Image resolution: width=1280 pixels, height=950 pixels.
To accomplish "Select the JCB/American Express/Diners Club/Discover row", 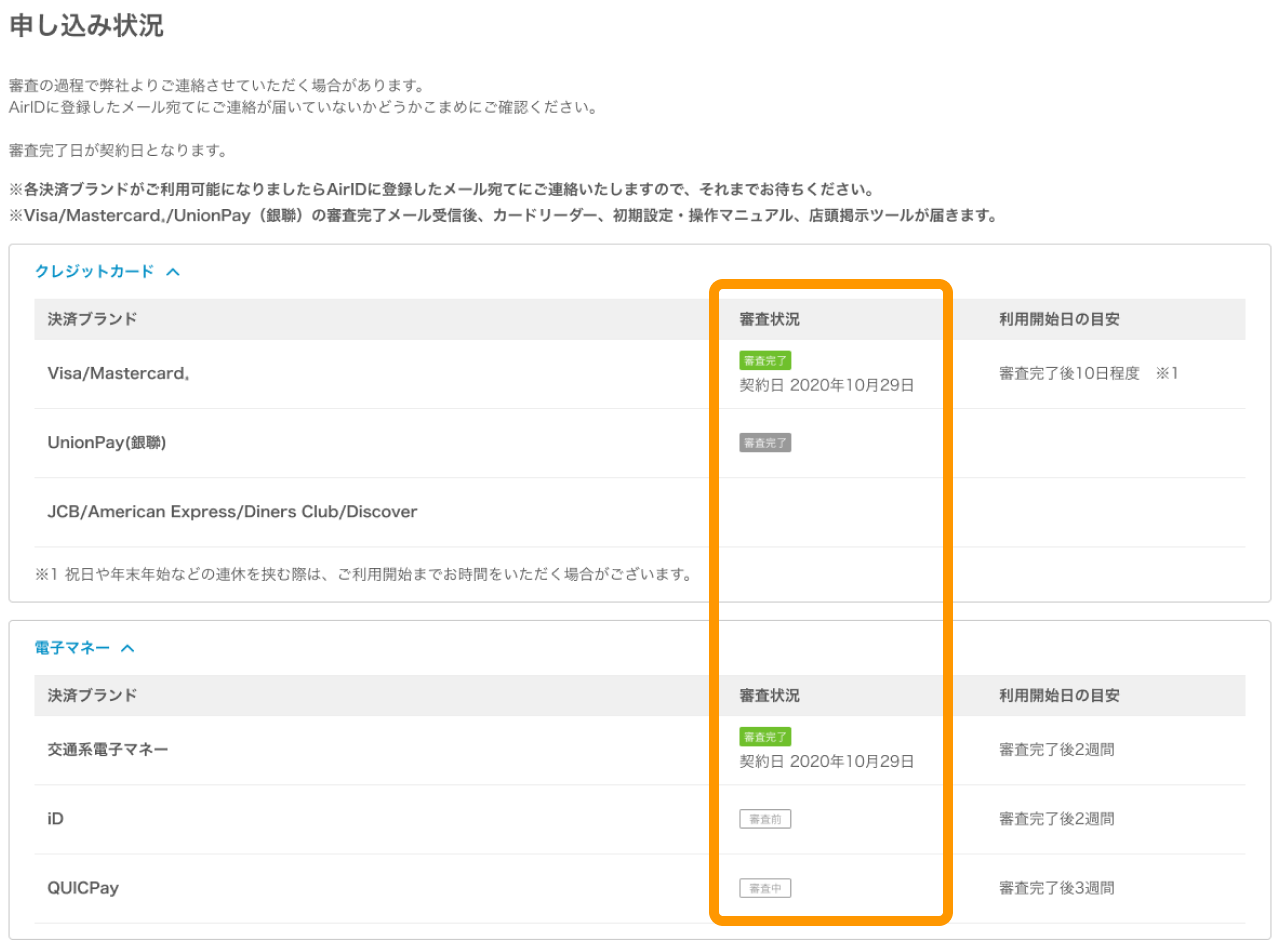I will (x=232, y=512).
